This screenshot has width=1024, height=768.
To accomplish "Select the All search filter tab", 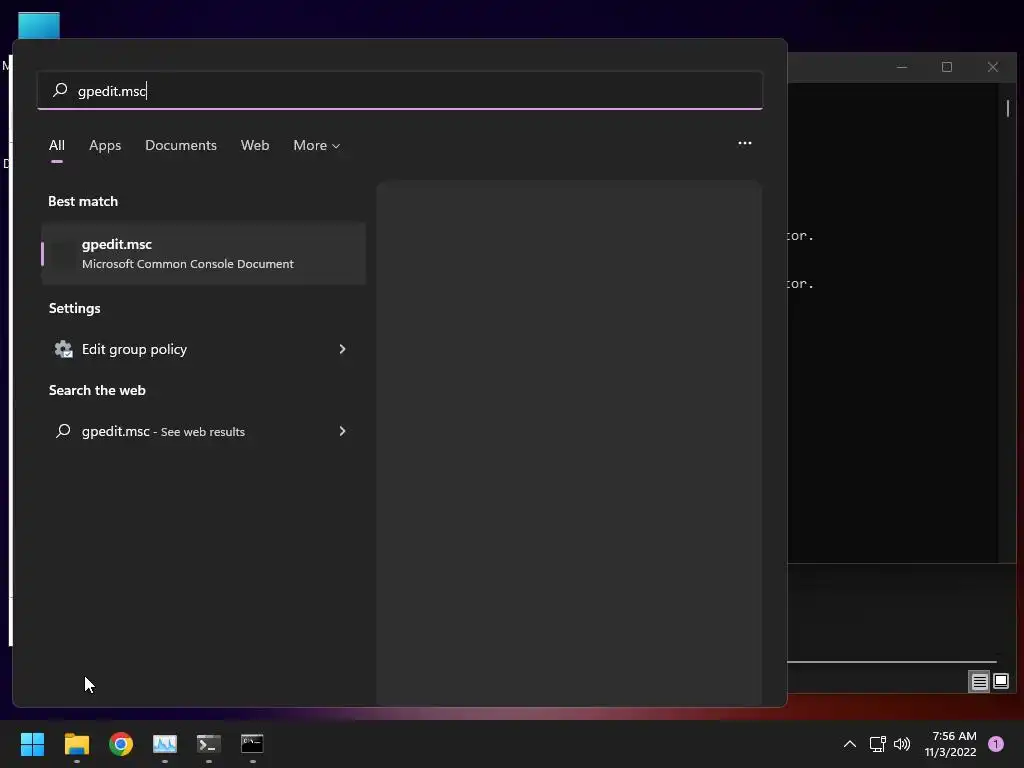I will [x=57, y=145].
